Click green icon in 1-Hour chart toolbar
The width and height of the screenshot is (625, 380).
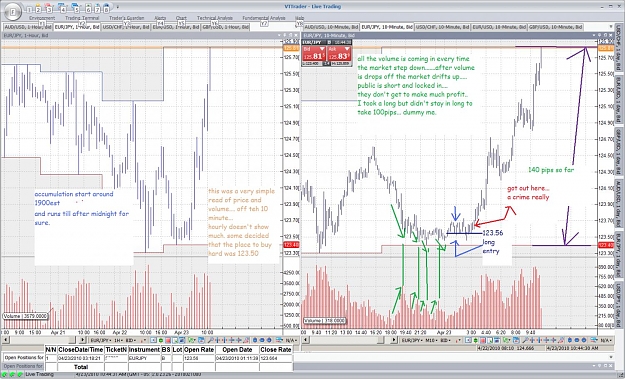pyautogui.click(x=161, y=340)
